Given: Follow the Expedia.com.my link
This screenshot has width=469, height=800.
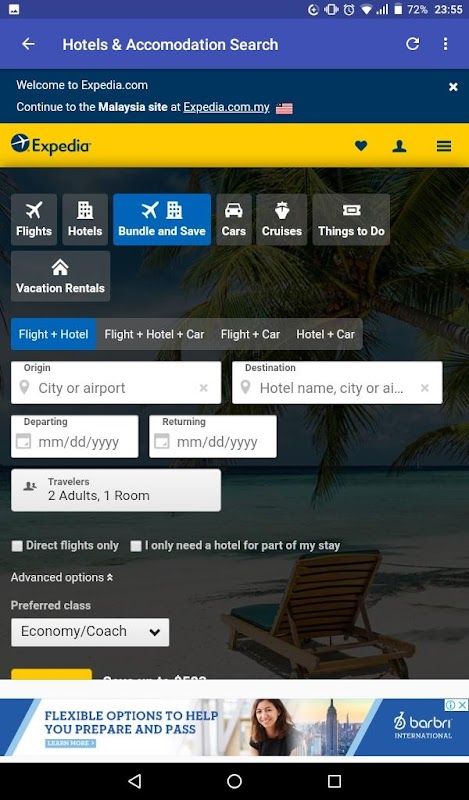Looking at the screenshot, I should tap(226, 107).
